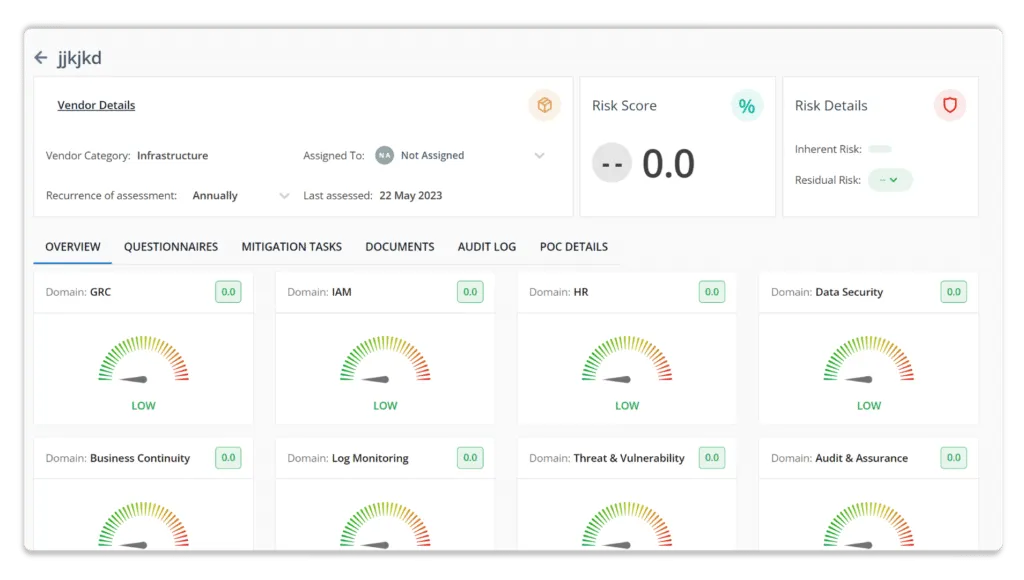The width and height of the screenshot is (1024, 580).
Task: Click the 0.0 risk score value
Action: tap(668, 163)
